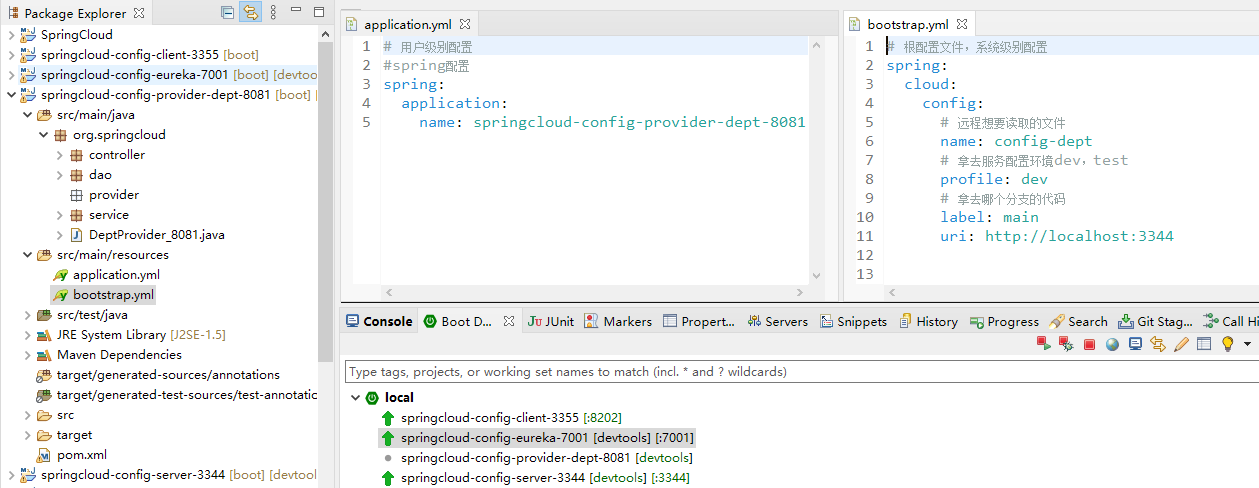Collapse all in Package Explorer
Screen dimensions: 1259x488
[x=228, y=13]
